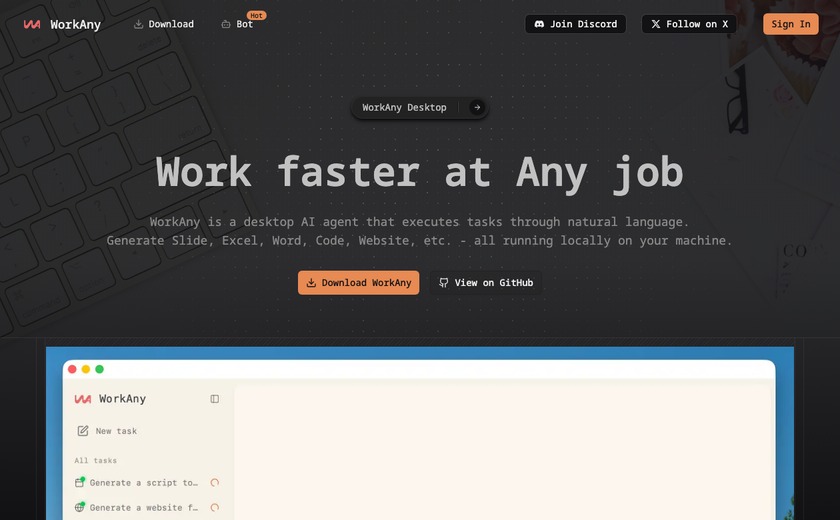
Task: Click the All tasks section label
Action: pos(95,461)
